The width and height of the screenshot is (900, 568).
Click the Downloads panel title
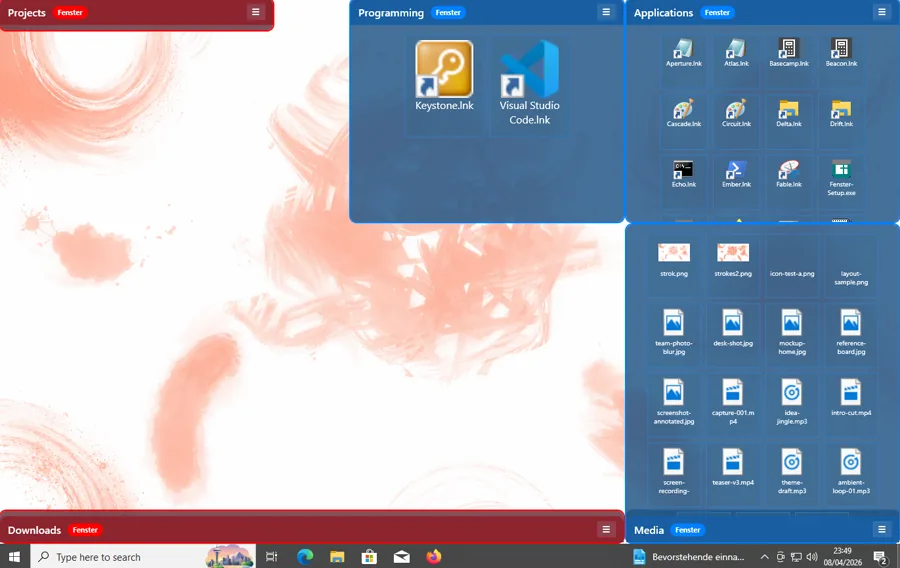point(34,530)
